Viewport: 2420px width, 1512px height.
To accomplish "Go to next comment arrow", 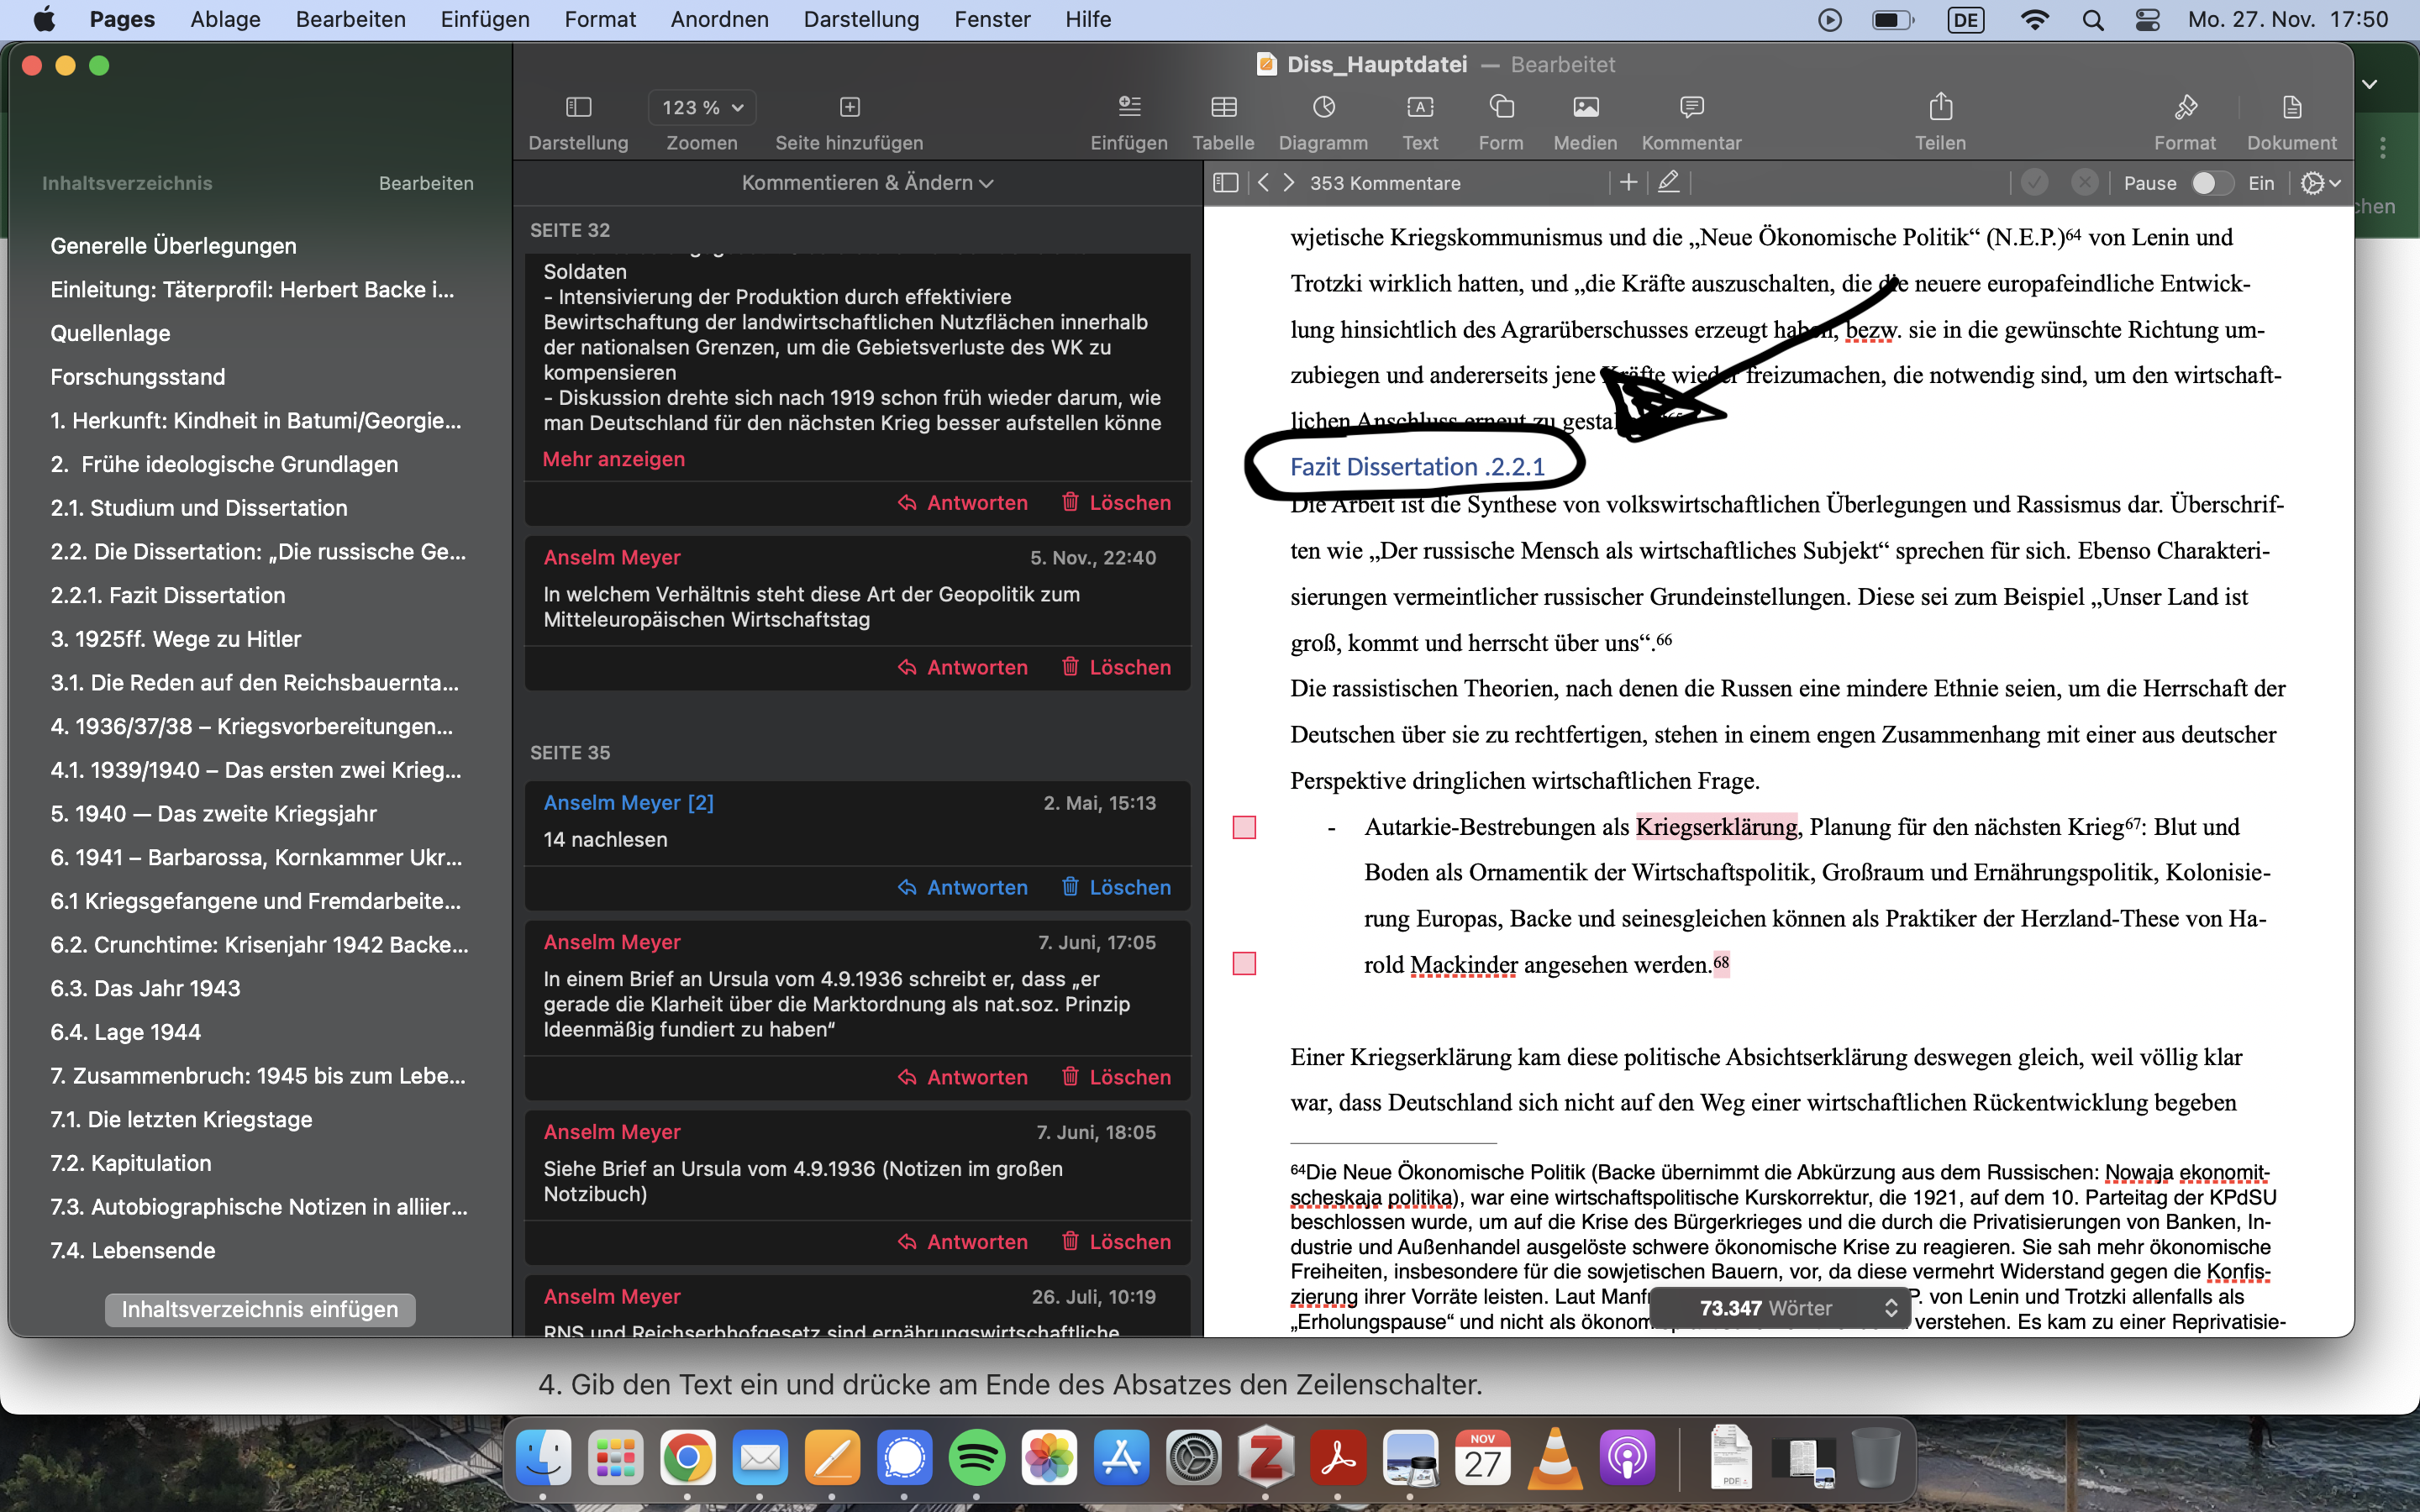I will point(1289,183).
